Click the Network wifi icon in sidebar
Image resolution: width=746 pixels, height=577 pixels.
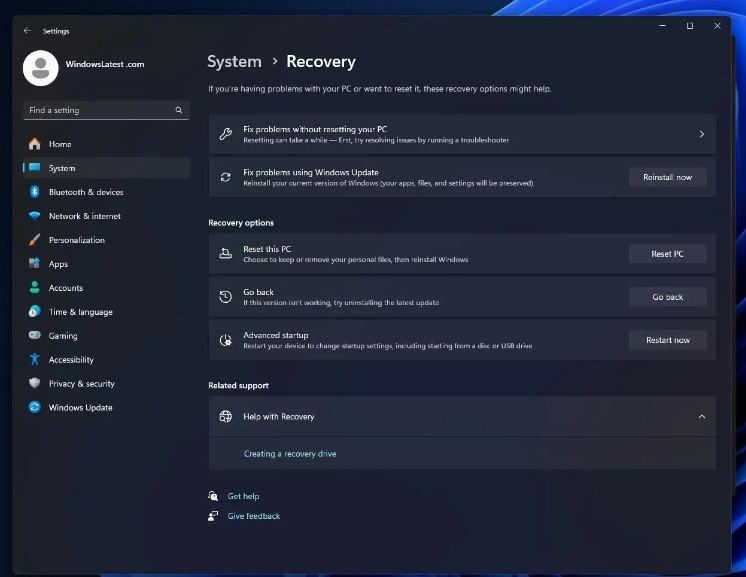tap(35, 215)
